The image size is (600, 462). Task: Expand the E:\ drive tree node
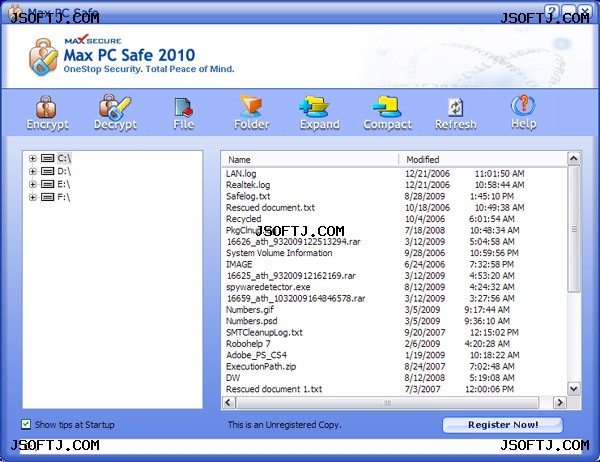click(33, 184)
